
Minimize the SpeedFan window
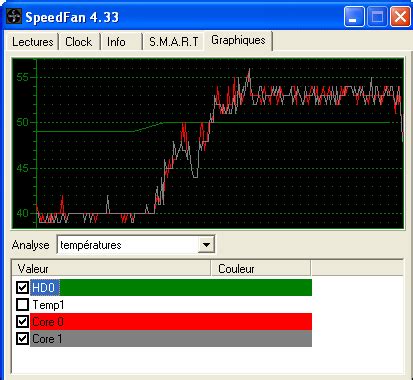tap(354, 17)
